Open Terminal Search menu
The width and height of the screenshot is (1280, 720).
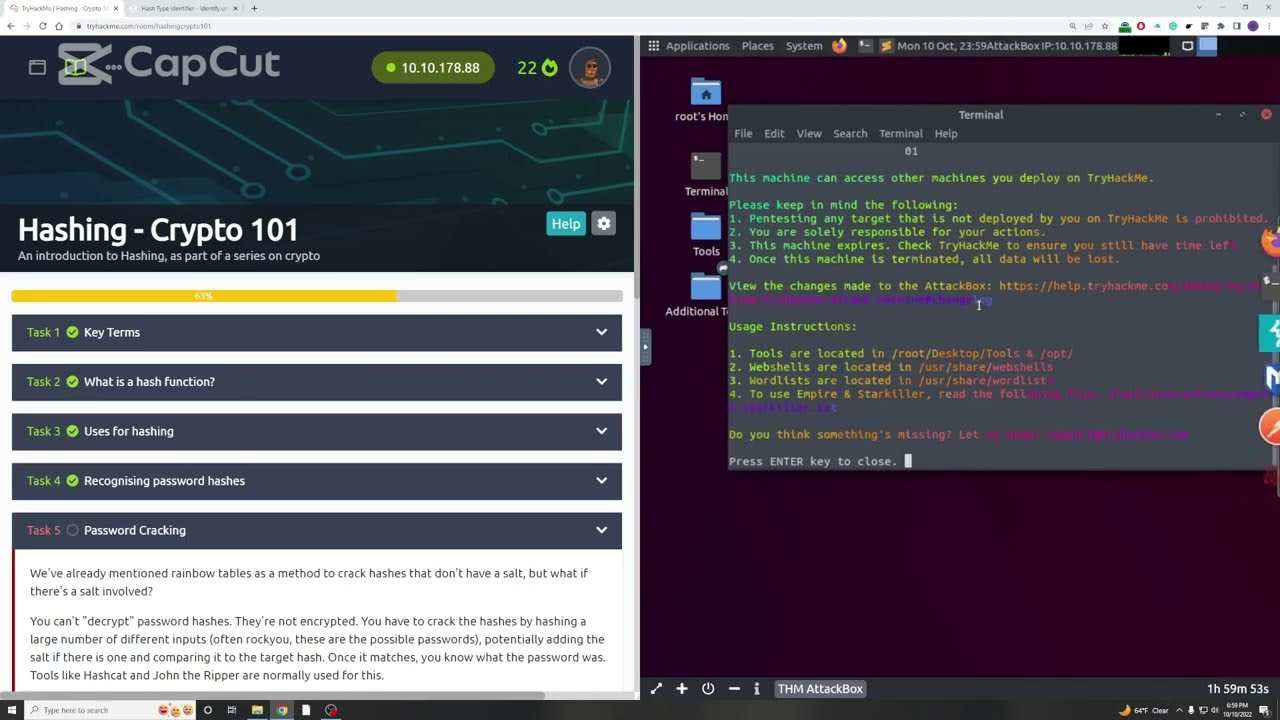[850, 134]
